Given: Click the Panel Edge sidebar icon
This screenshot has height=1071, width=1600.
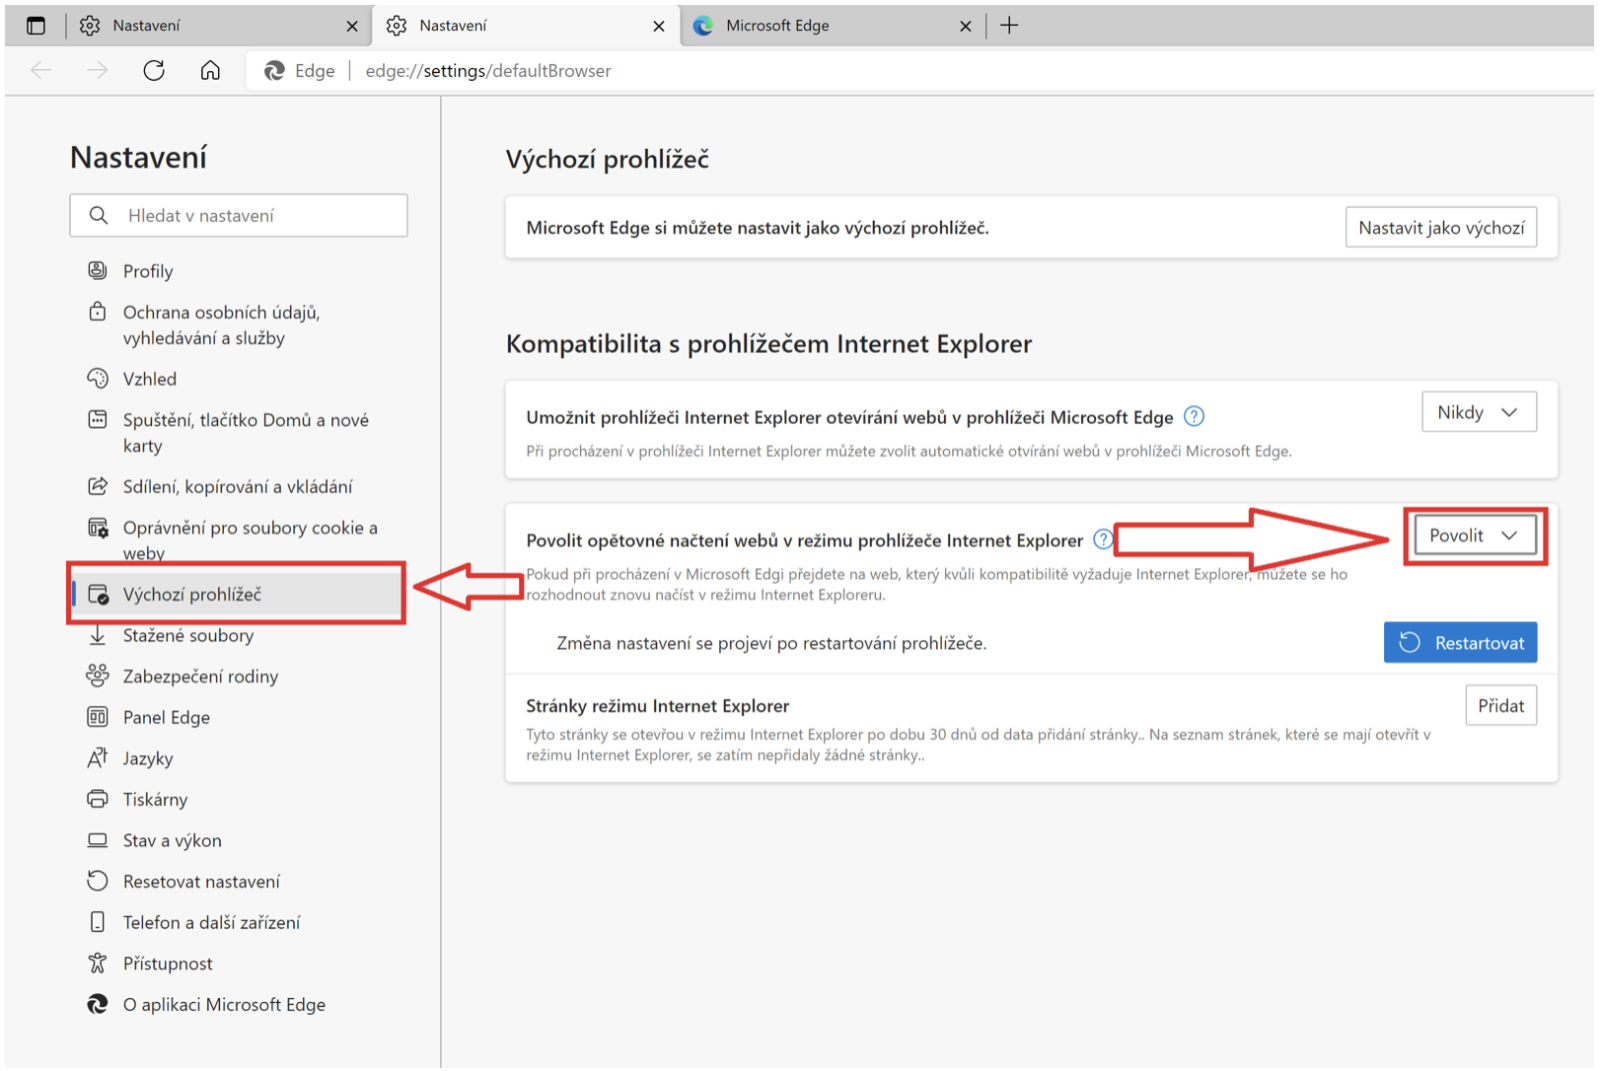Looking at the screenshot, I should click(x=97, y=717).
